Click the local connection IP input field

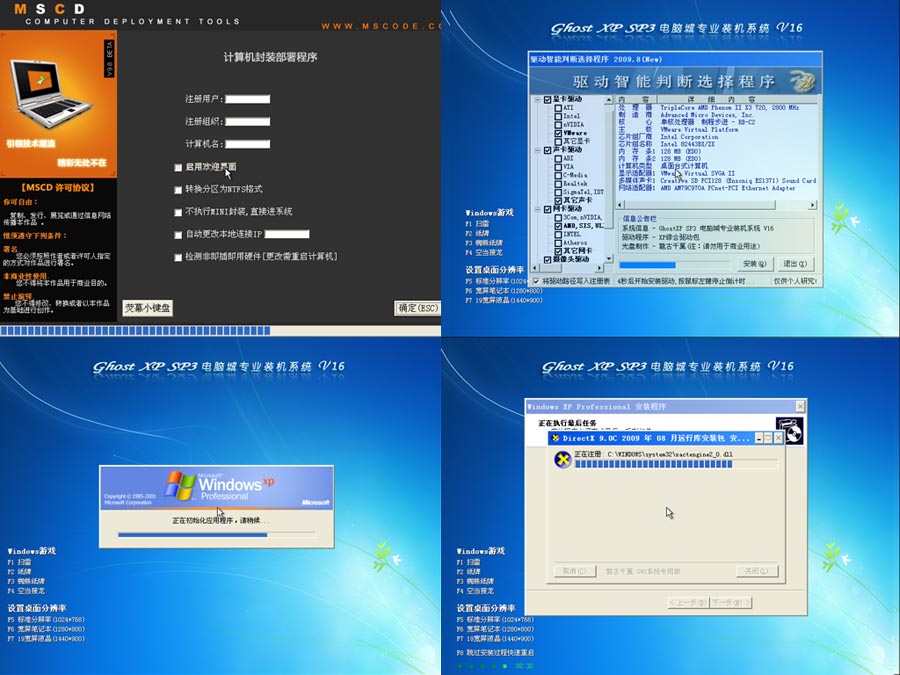287,234
